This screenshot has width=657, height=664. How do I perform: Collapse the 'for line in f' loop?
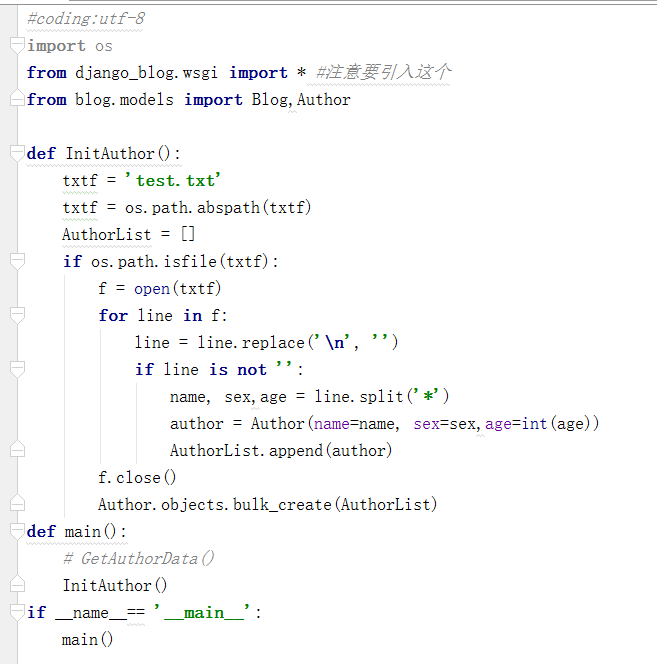(x=17, y=315)
